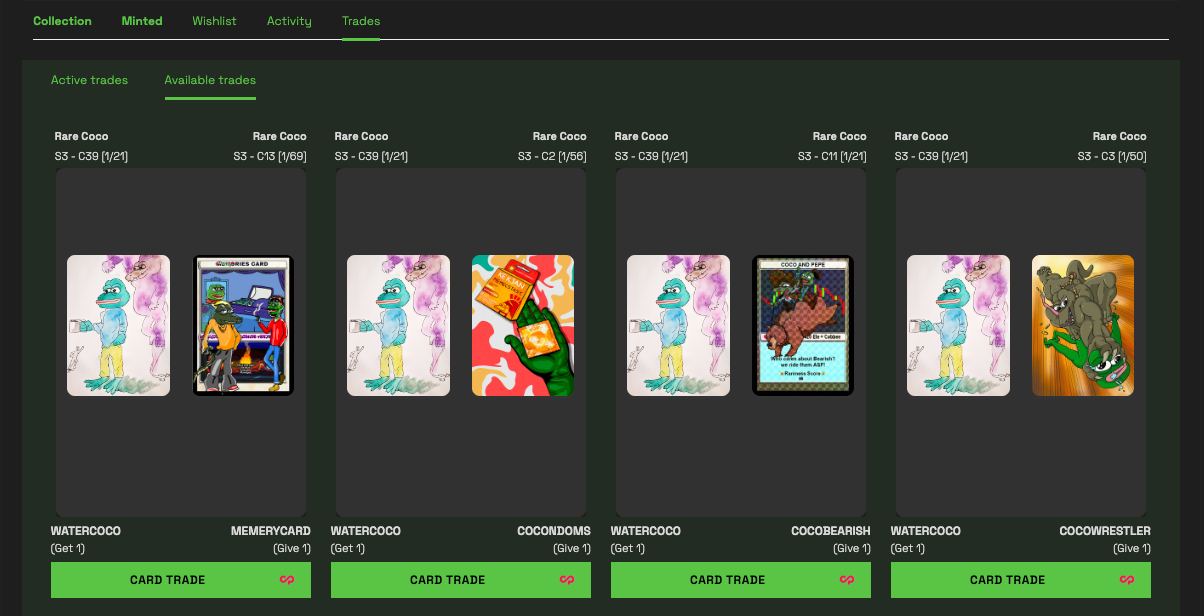The height and width of the screenshot is (616, 1204).
Task: Select the Trades tab
Action: (x=361, y=21)
